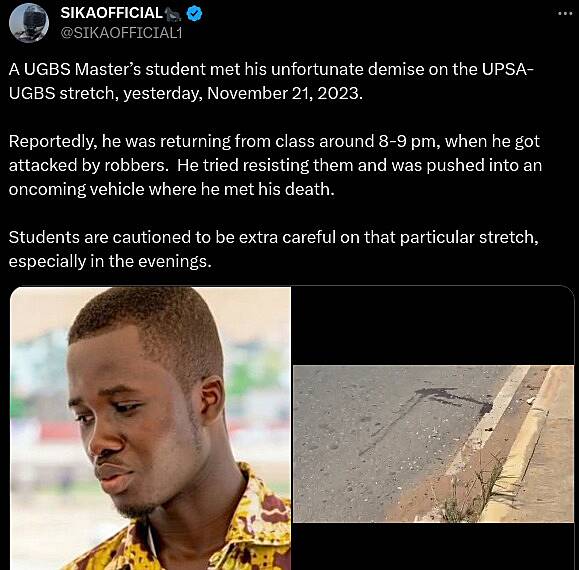The image size is (579, 570).
Task: Click the date 'November 21, 2023' in the post
Action: [x=285, y=93]
